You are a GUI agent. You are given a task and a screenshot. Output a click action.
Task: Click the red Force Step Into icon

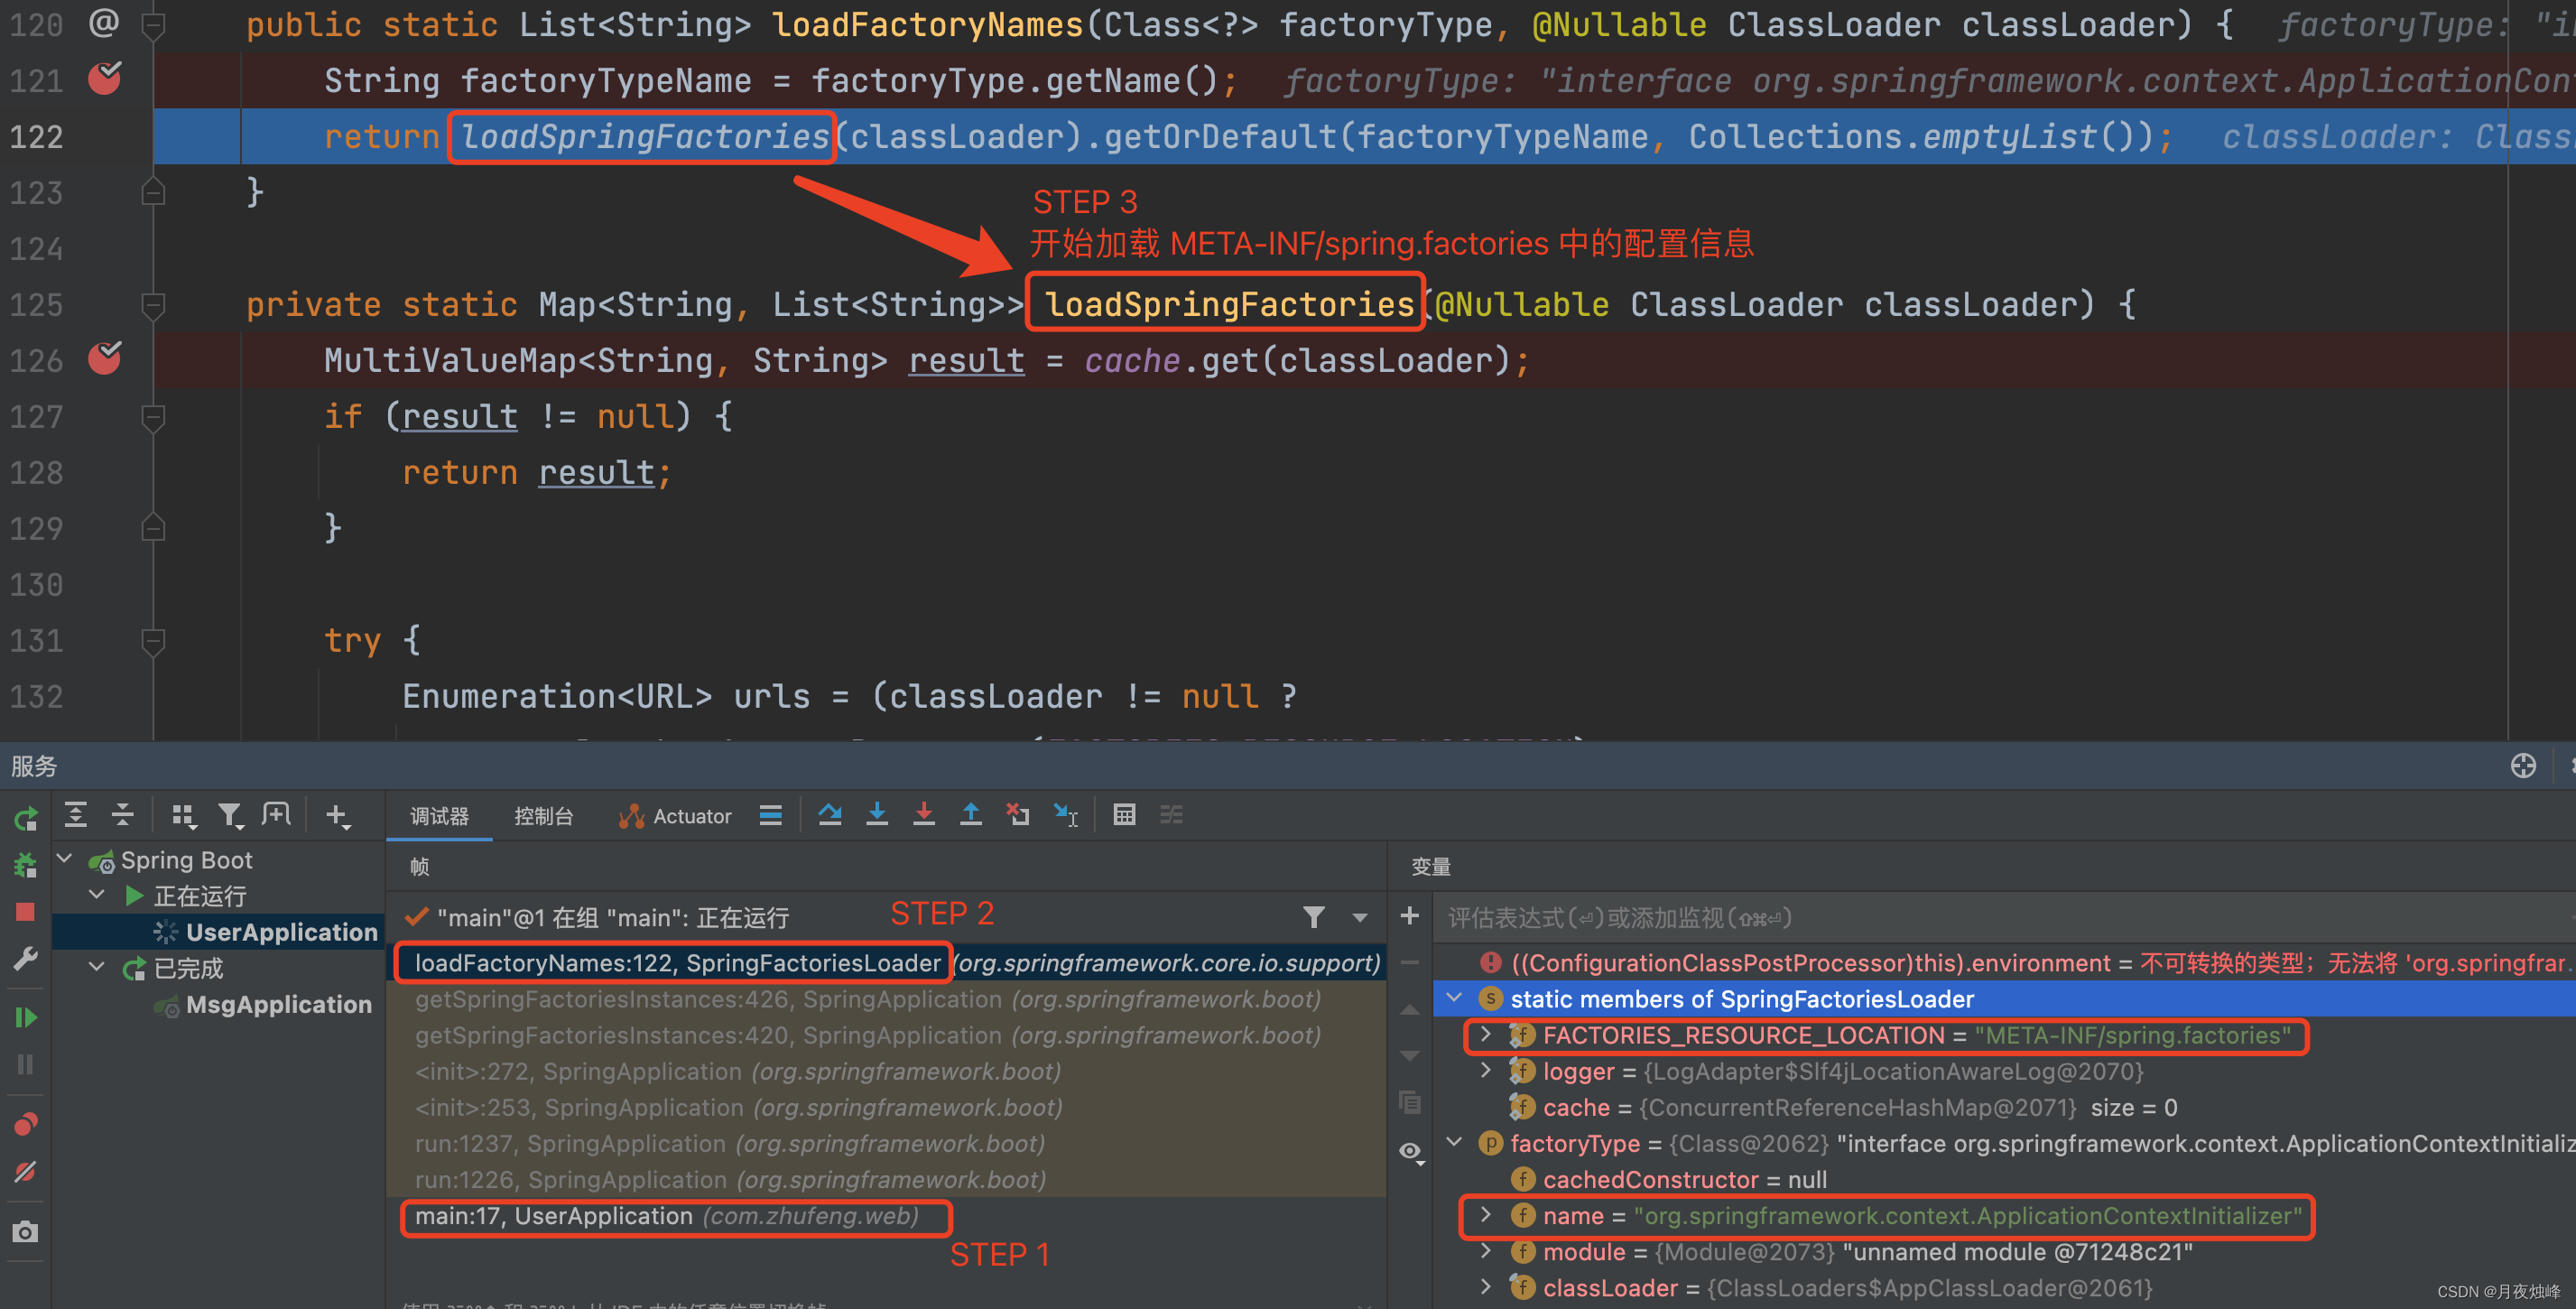click(923, 815)
